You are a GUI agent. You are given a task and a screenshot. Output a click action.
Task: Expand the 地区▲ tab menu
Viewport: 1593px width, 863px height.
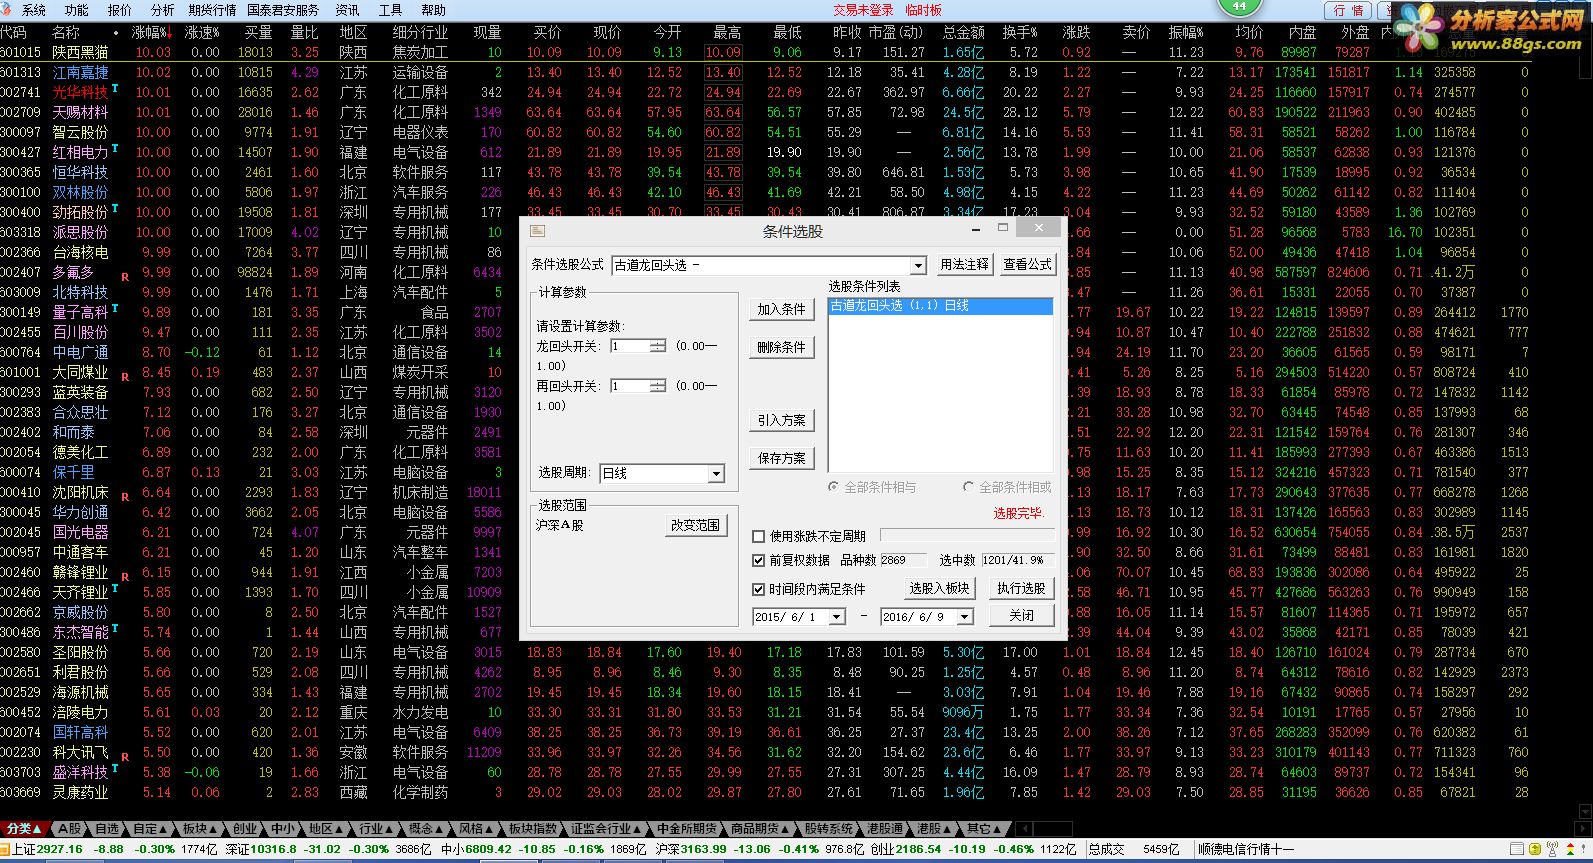tap(325, 829)
